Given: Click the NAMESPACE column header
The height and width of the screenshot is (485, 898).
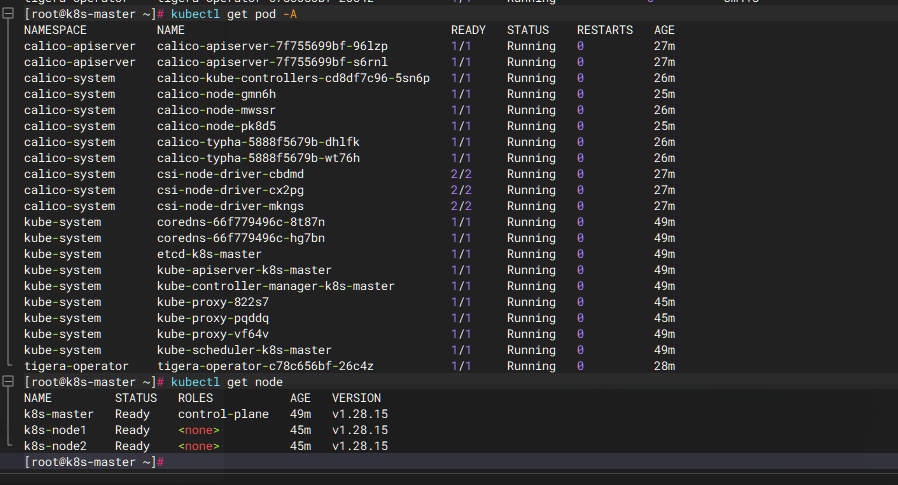Looking at the screenshot, I should (55, 30).
